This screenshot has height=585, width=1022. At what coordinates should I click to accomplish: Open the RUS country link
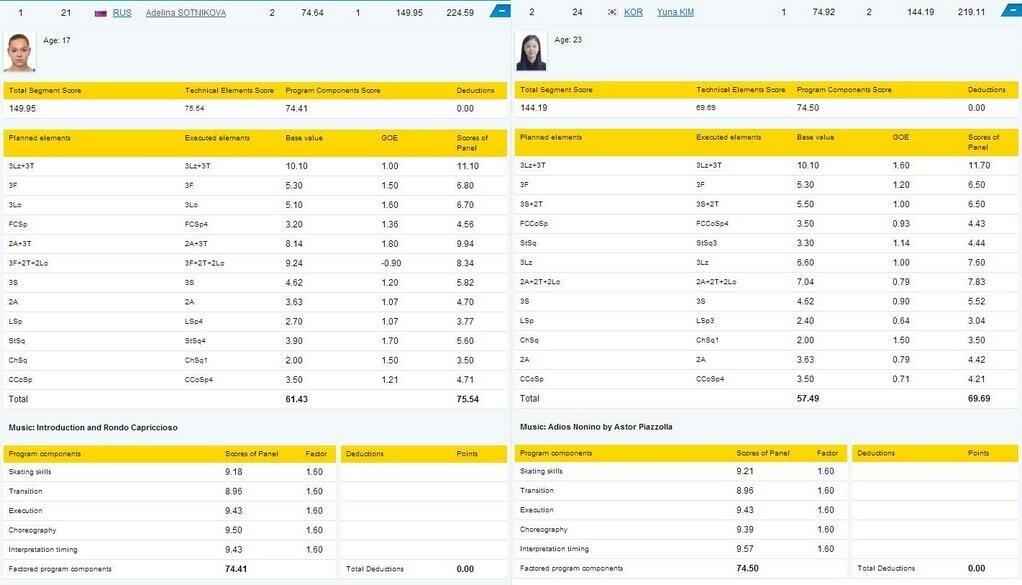tap(122, 13)
